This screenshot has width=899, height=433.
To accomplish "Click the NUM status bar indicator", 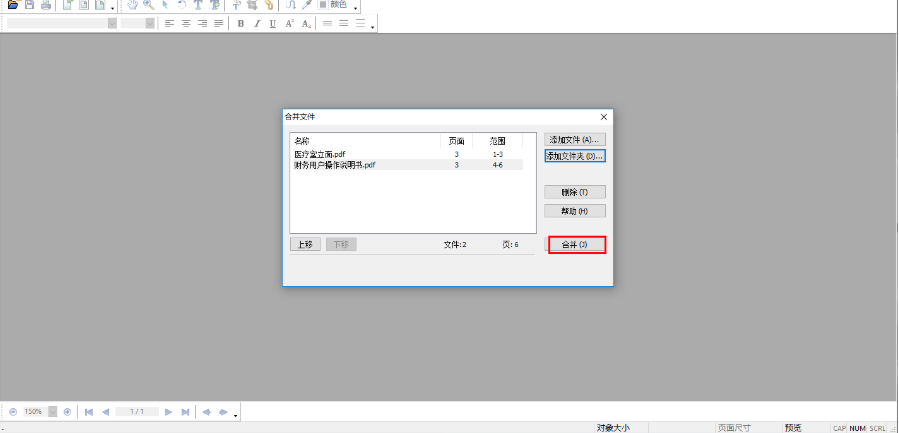I will [x=857, y=428].
